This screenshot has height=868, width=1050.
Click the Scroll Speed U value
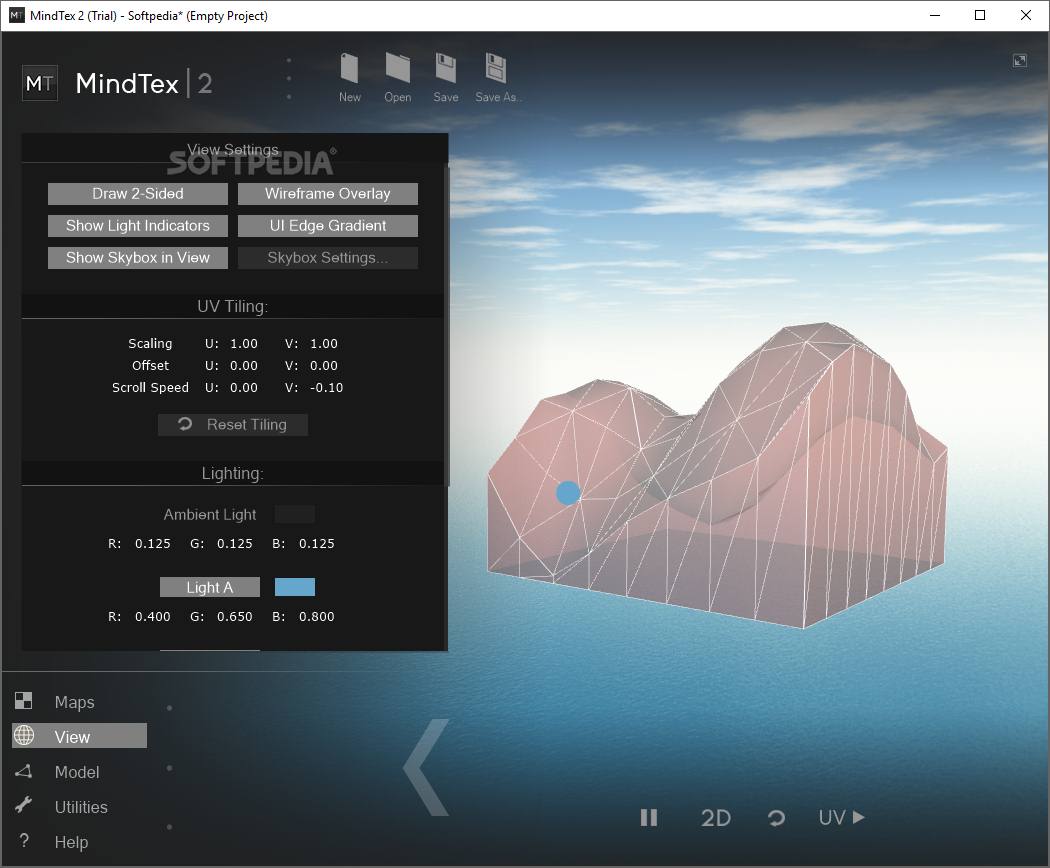click(x=244, y=388)
